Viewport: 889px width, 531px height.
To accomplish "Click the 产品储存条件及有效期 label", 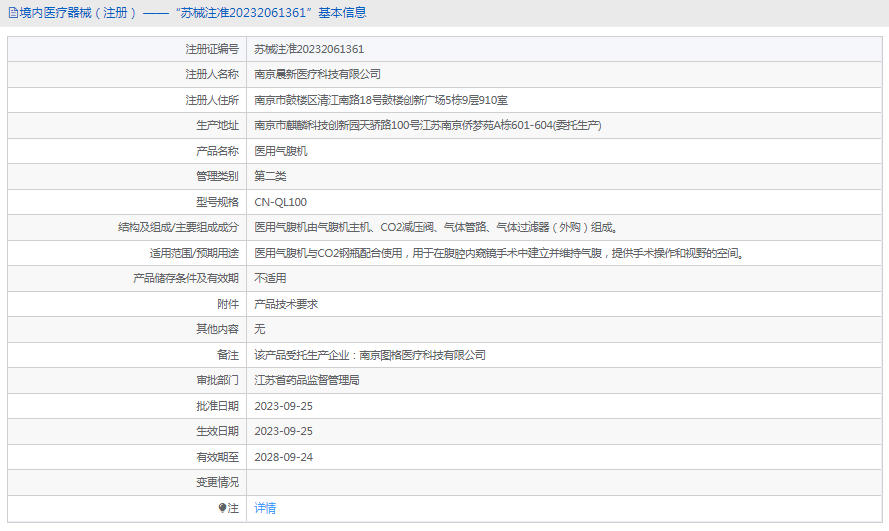I will (186, 278).
